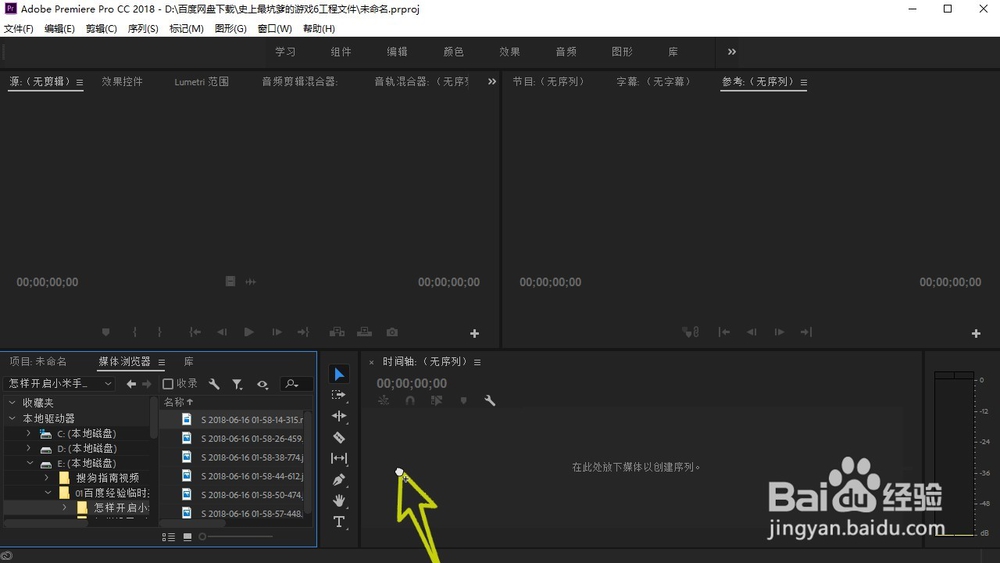Viewport: 1000px width, 563px height.
Task: Click Export Frame camera icon in source monitor
Action: tap(392, 332)
